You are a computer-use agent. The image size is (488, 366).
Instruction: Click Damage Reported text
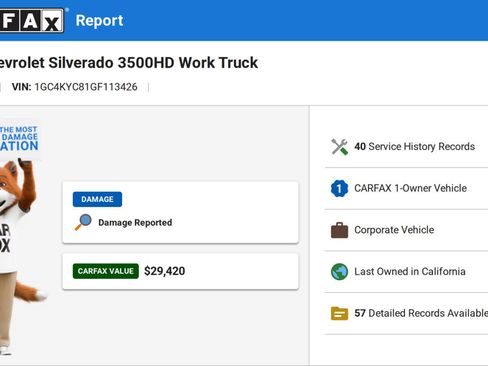click(x=135, y=222)
